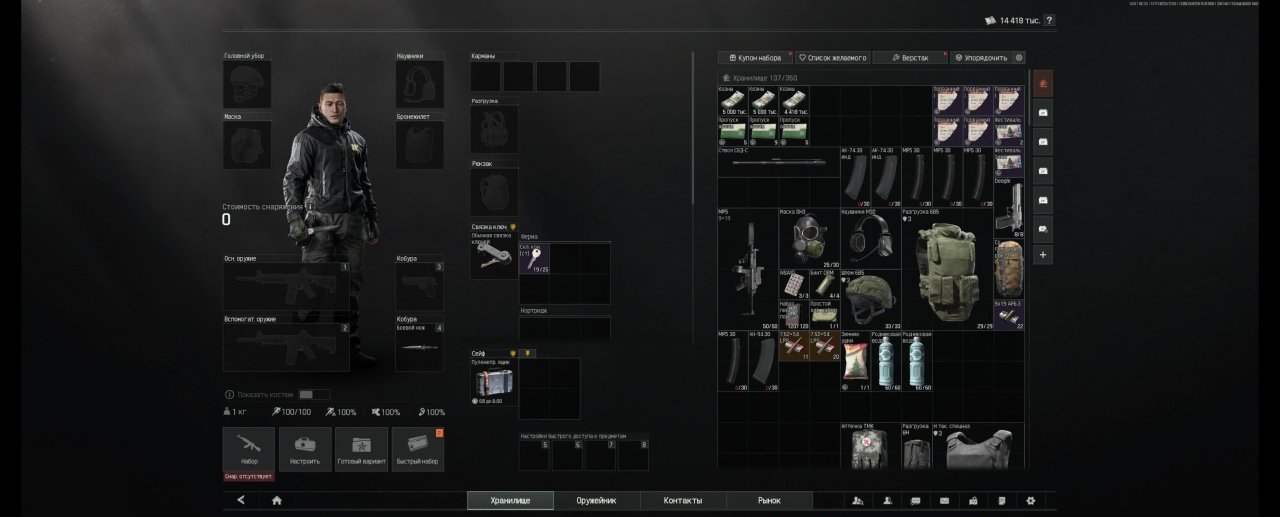Select the 9x19 АР6.3 ammo stack
The image size is (1280, 517).
tap(1009, 315)
